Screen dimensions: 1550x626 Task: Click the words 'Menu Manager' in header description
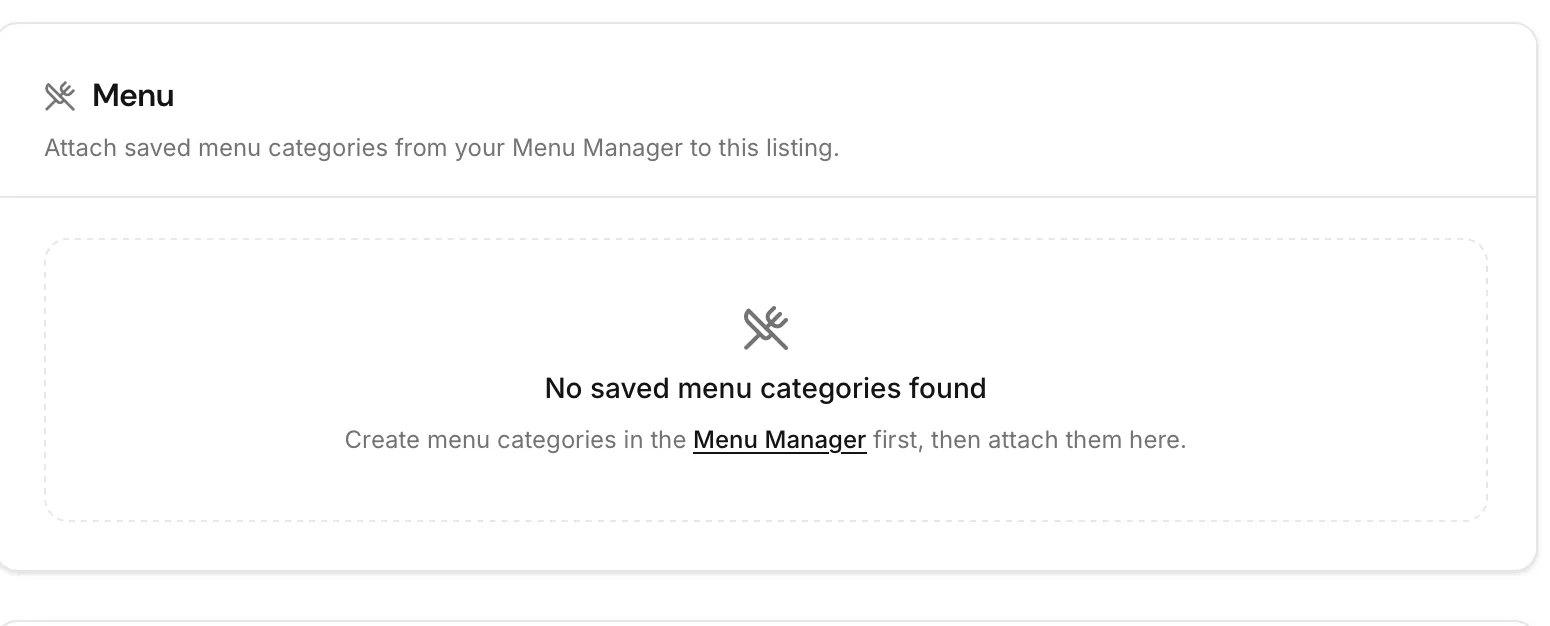[598, 148]
